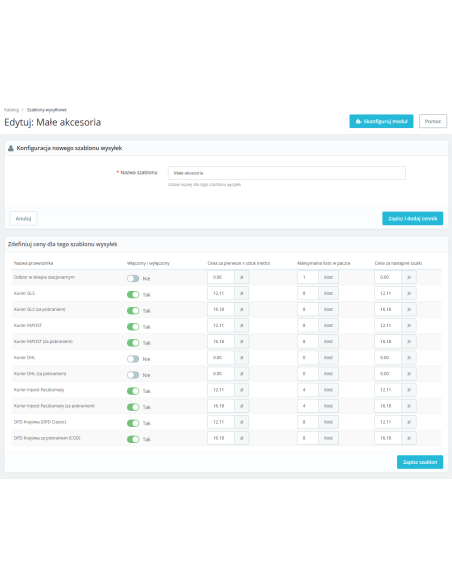
Task: Open Szablony wysyłkowe breadcrumb link
Action: tap(47, 110)
